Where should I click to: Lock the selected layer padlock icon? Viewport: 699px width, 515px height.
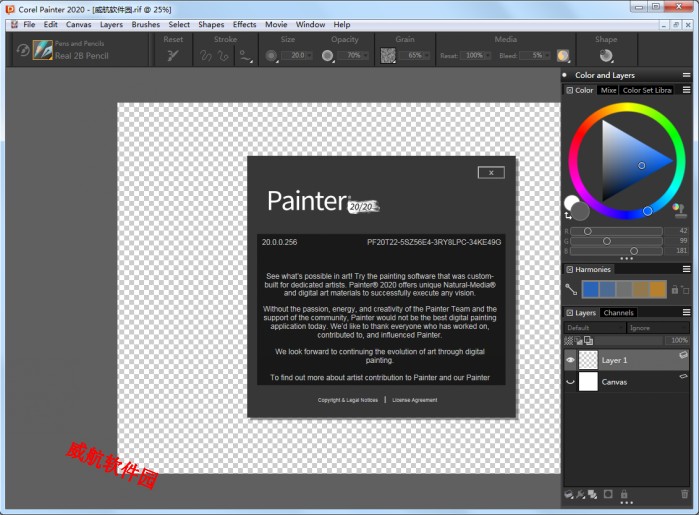point(624,494)
